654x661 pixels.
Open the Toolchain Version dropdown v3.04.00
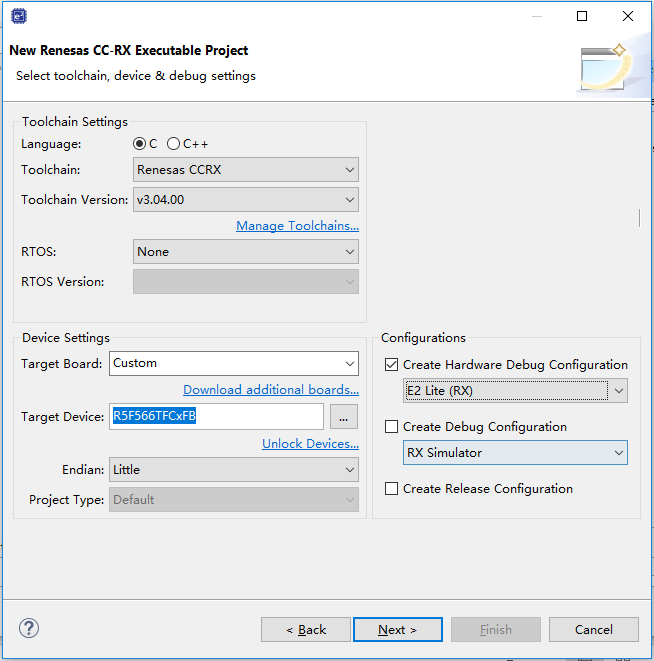tap(246, 199)
